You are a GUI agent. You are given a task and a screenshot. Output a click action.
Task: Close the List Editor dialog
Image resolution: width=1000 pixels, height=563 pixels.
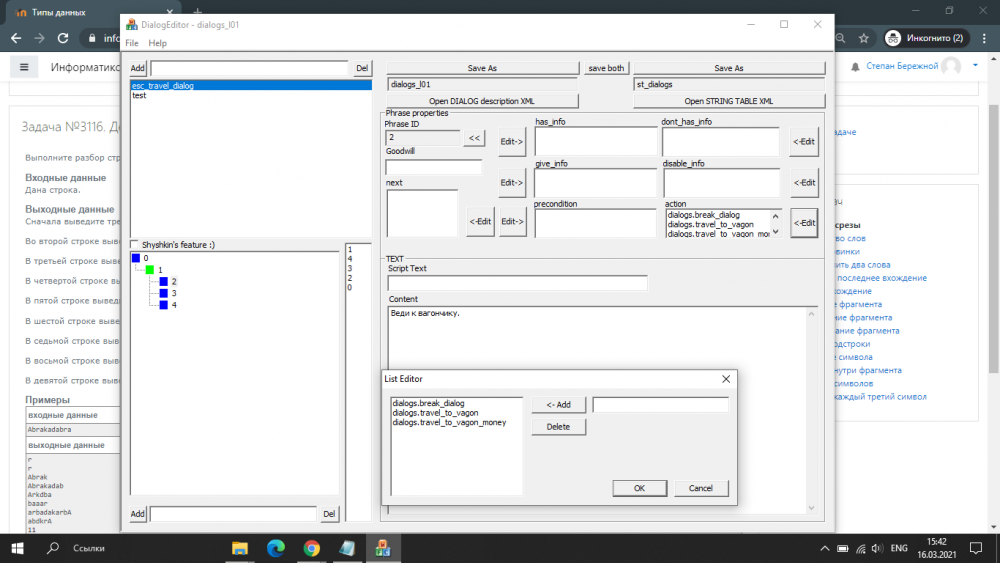[x=726, y=379]
